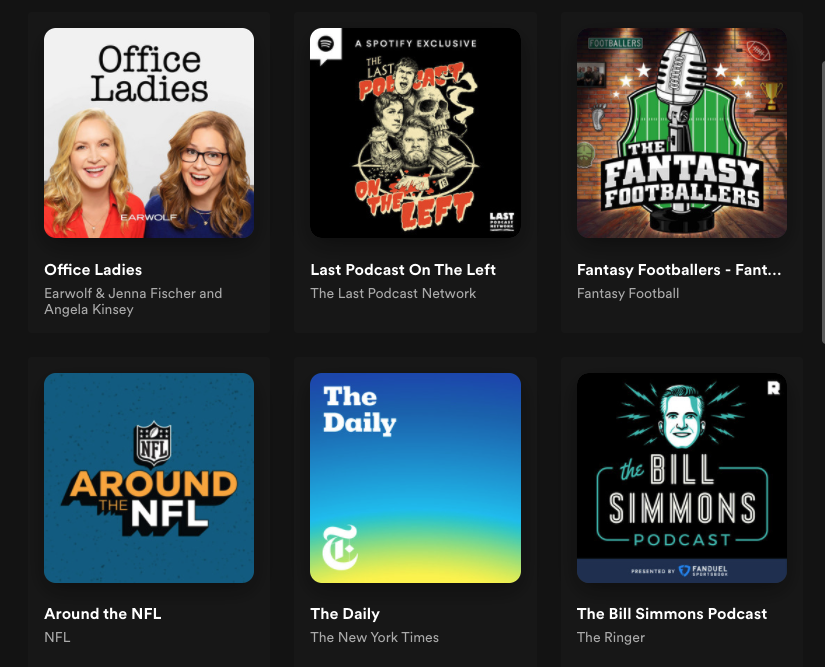Viewport: 825px width, 667px height.
Task: Open The Daily podcast artwork
Action: pyautogui.click(x=415, y=478)
